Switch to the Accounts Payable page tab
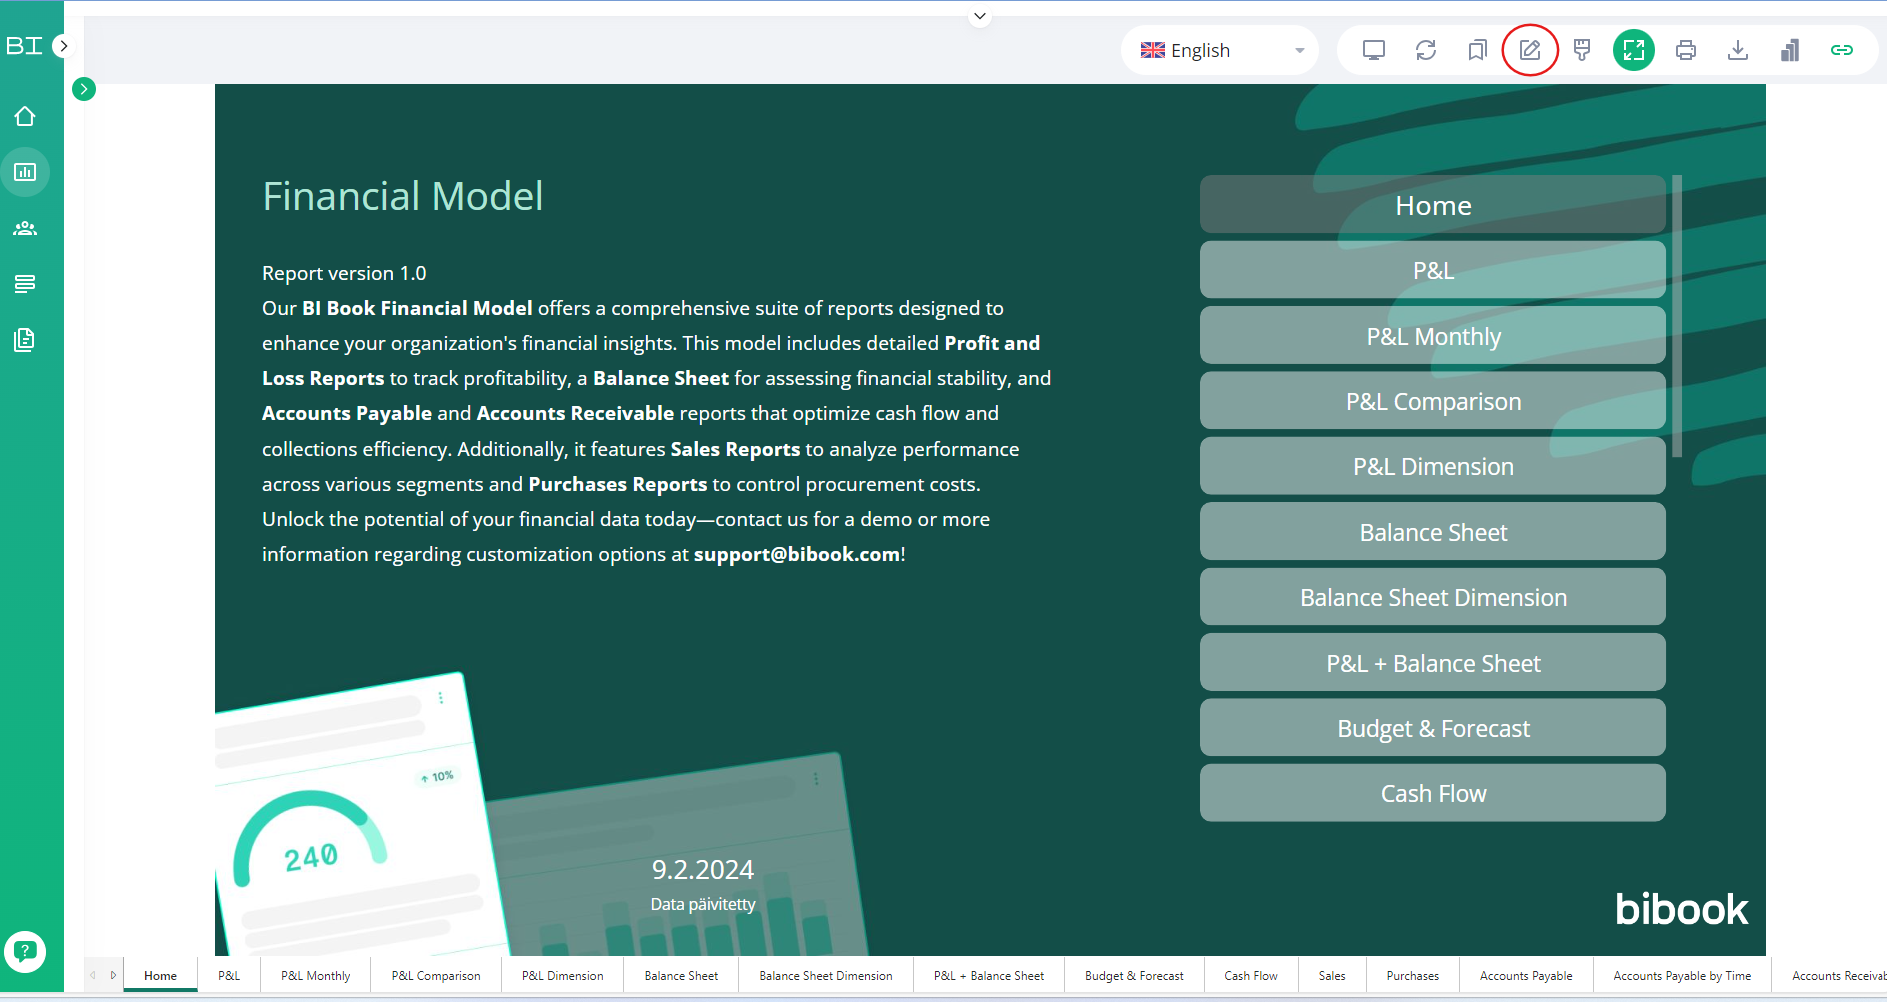 (1526, 976)
